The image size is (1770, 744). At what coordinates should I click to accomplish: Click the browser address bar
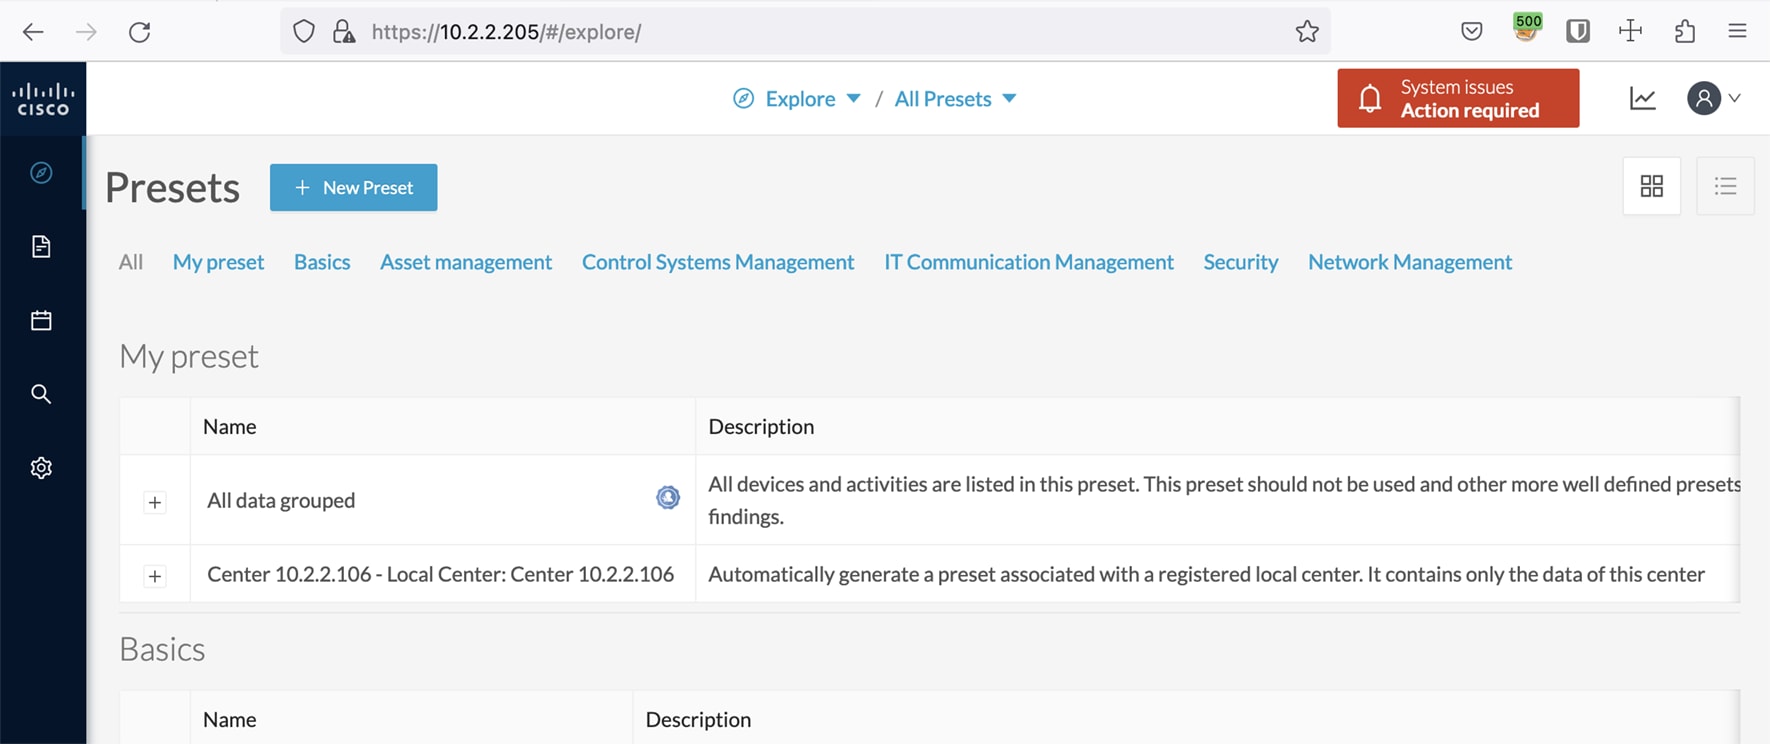[800, 32]
